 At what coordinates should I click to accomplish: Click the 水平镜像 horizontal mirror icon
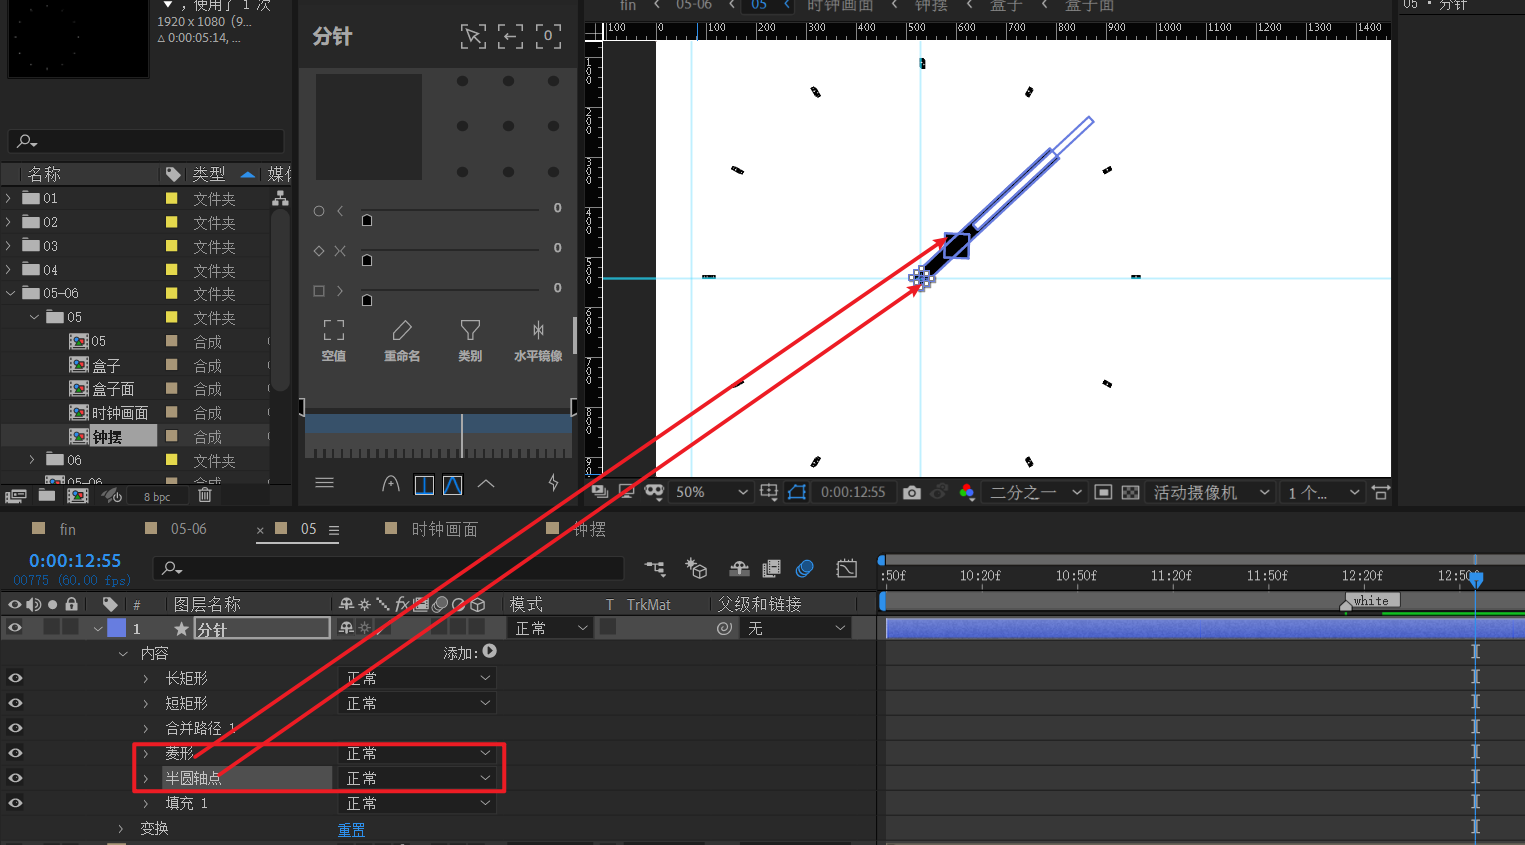(538, 330)
